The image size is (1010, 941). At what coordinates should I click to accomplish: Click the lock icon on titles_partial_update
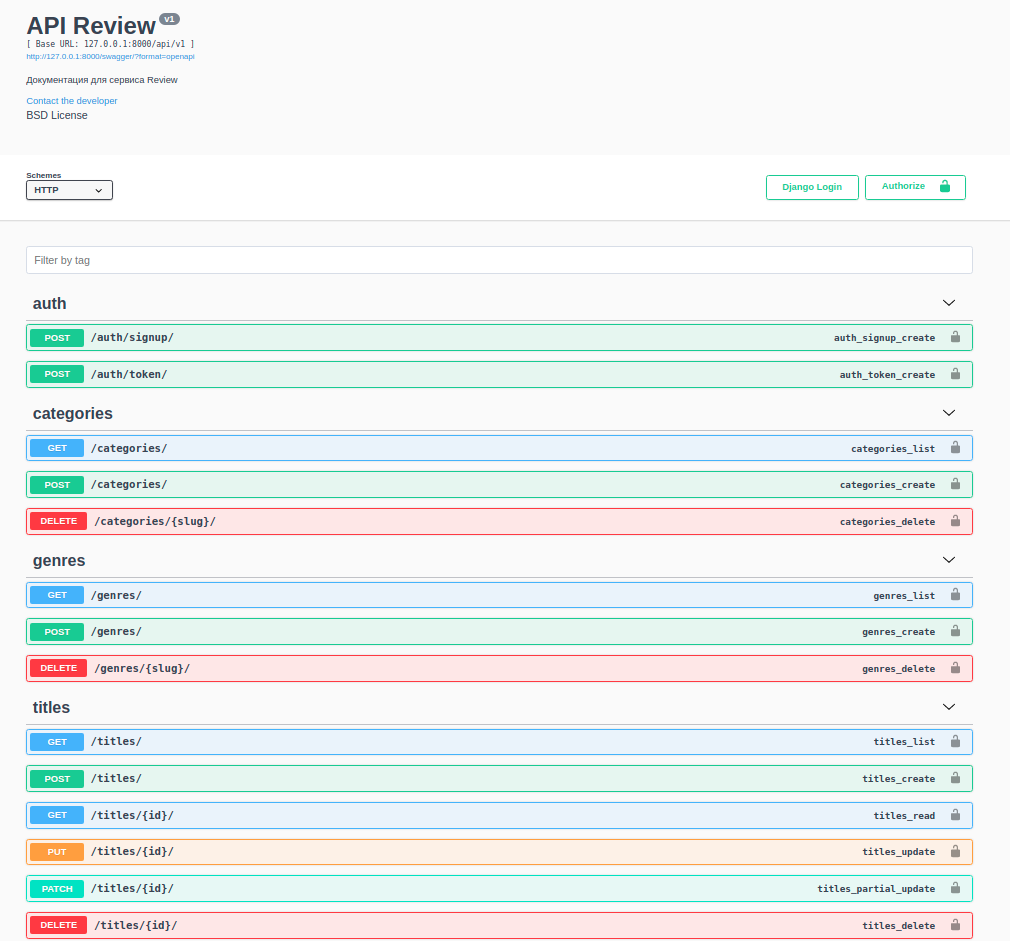[955, 888]
